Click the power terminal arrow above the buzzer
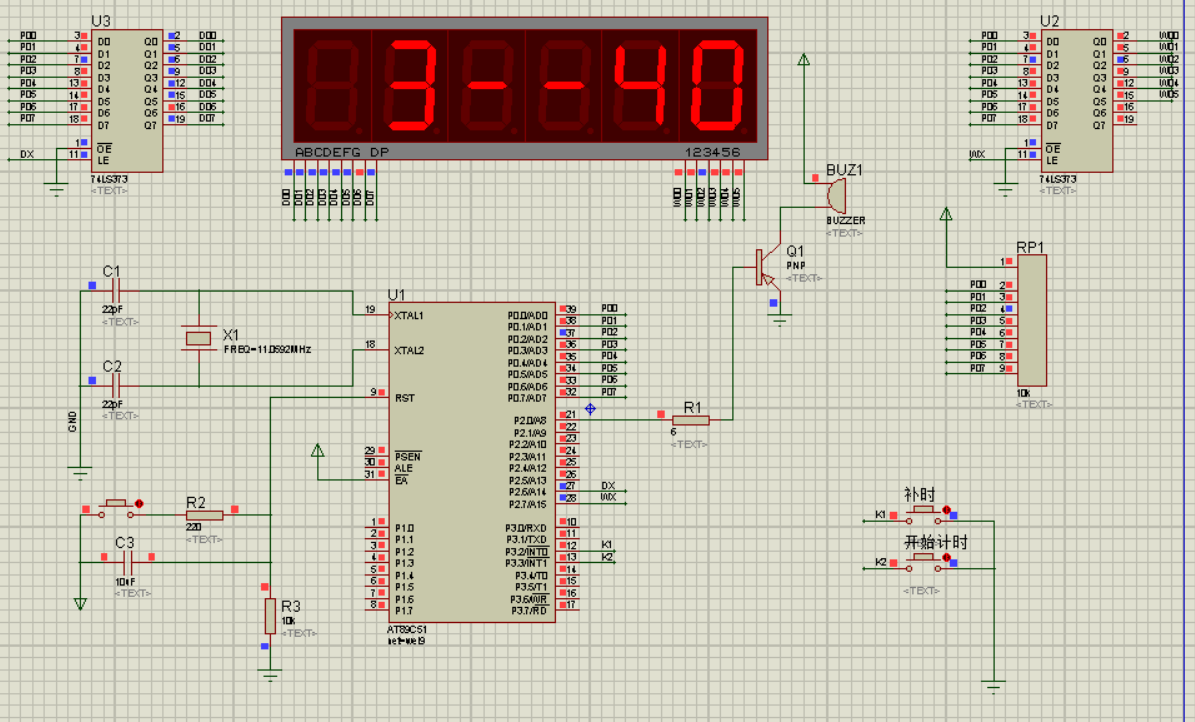The image size is (1195, 722). point(803,59)
